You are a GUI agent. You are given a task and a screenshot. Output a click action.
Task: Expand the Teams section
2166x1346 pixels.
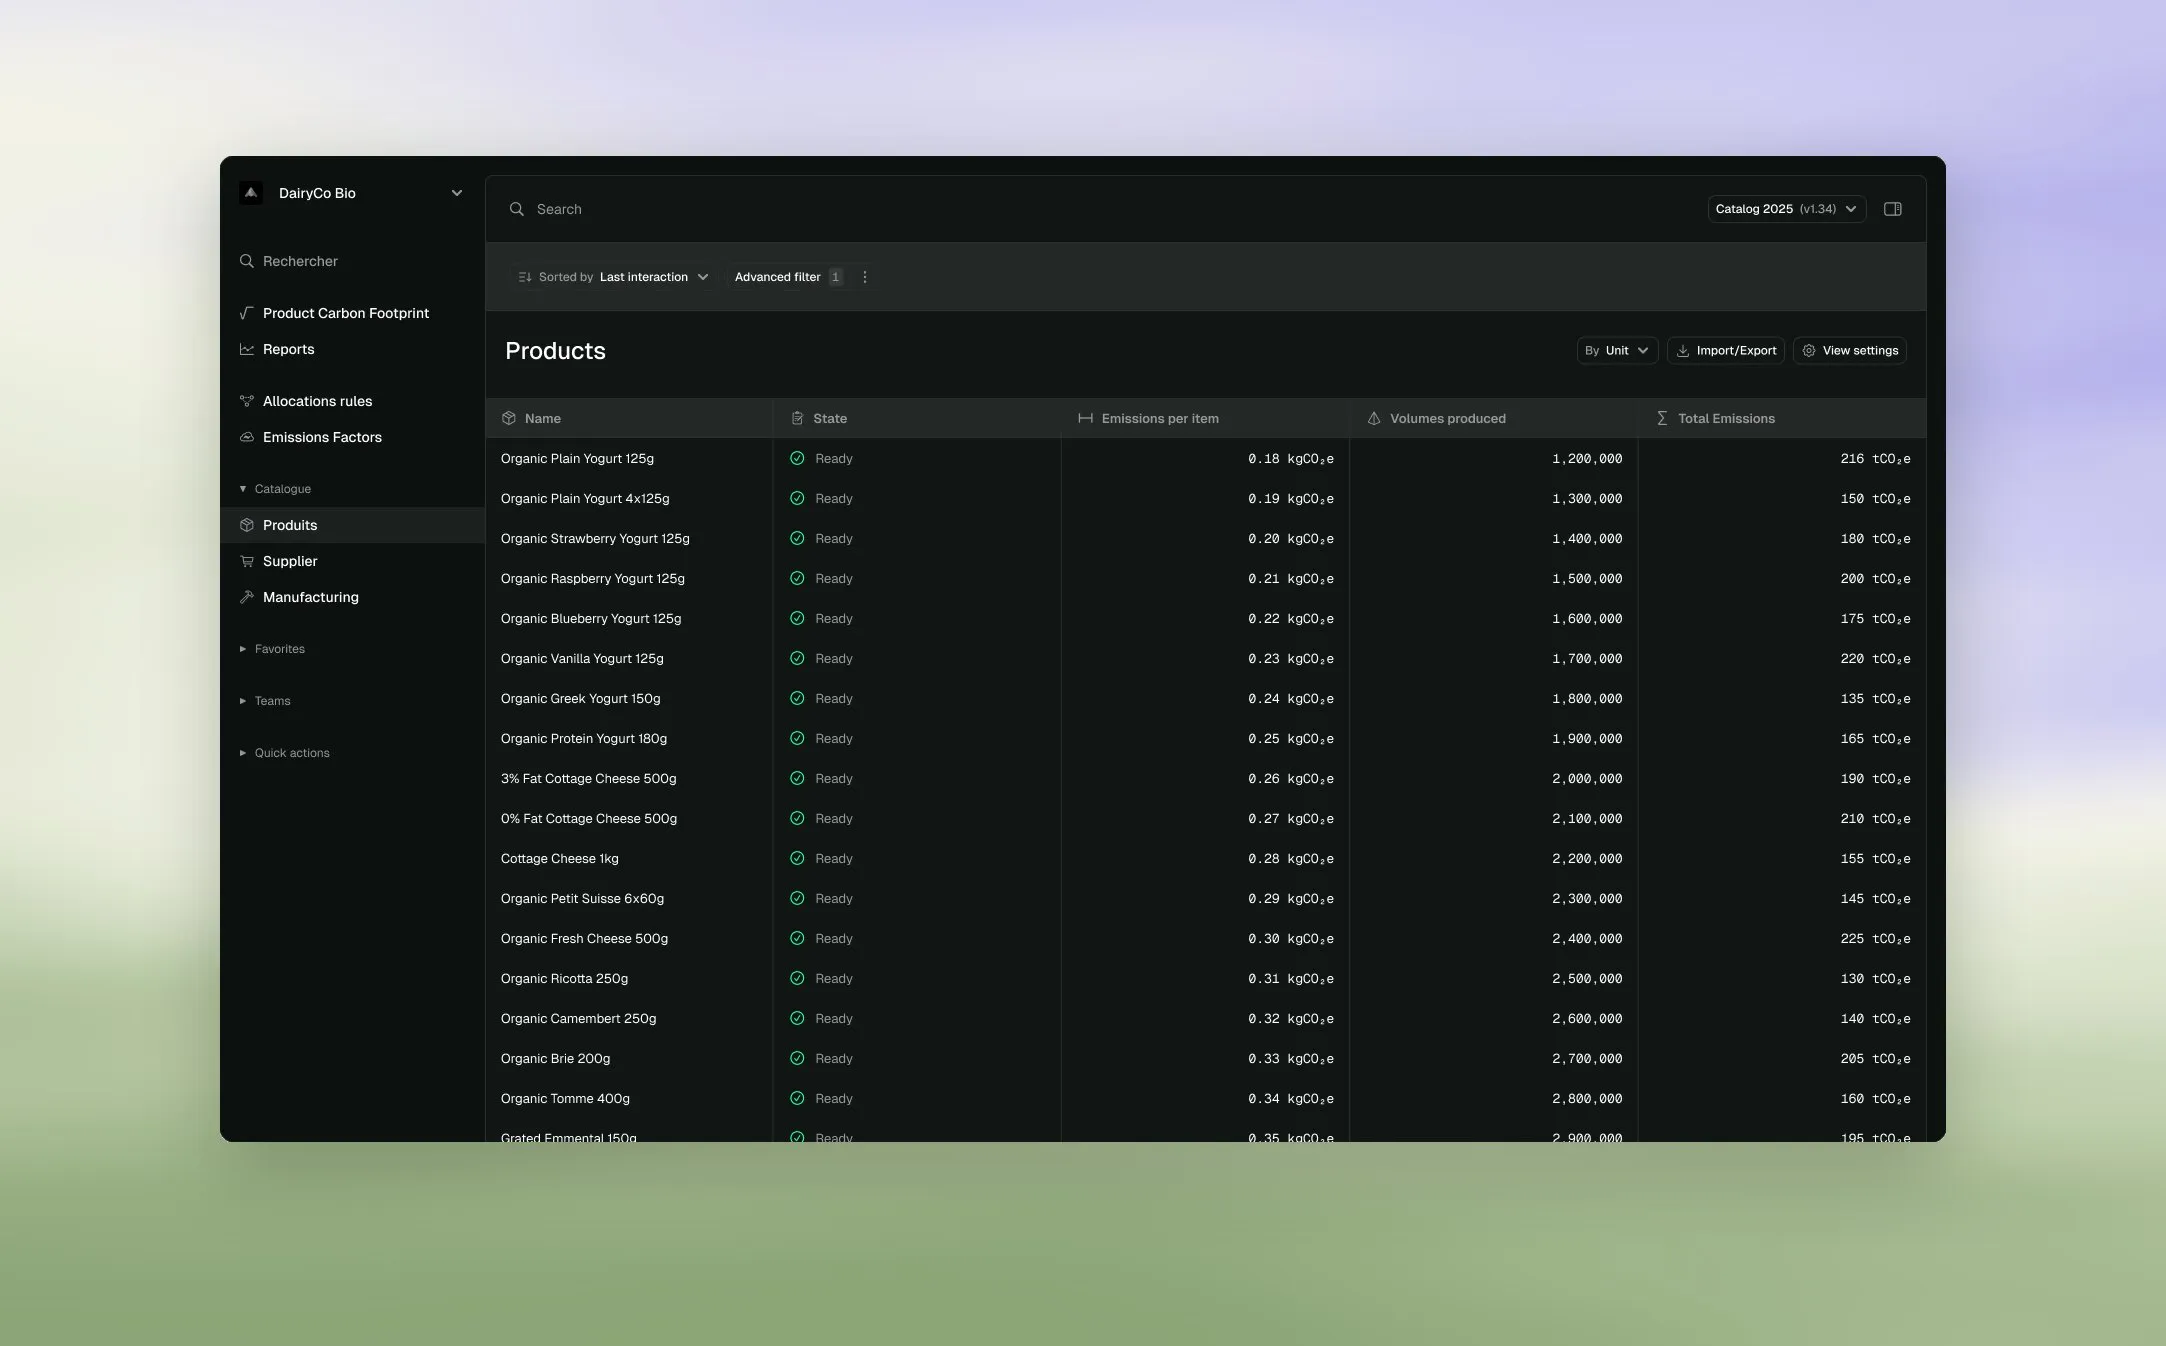[266, 701]
